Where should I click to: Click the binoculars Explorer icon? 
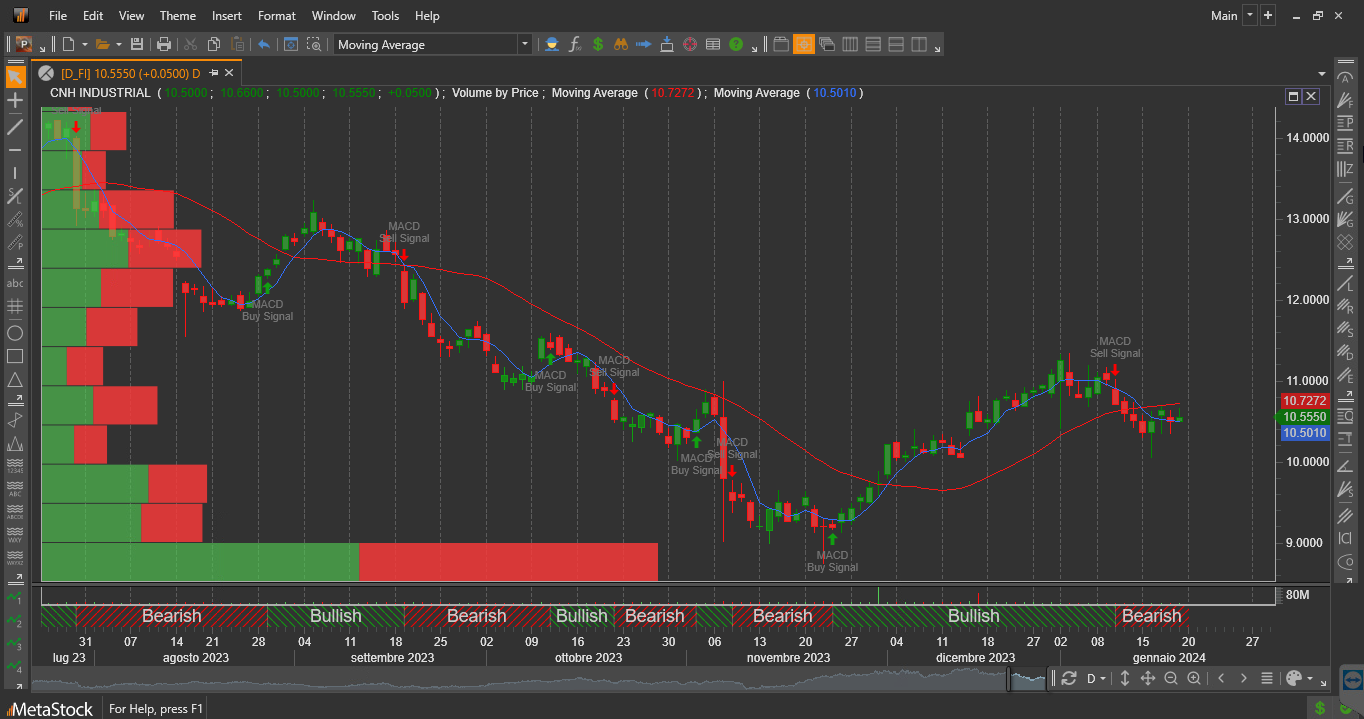(x=621, y=44)
